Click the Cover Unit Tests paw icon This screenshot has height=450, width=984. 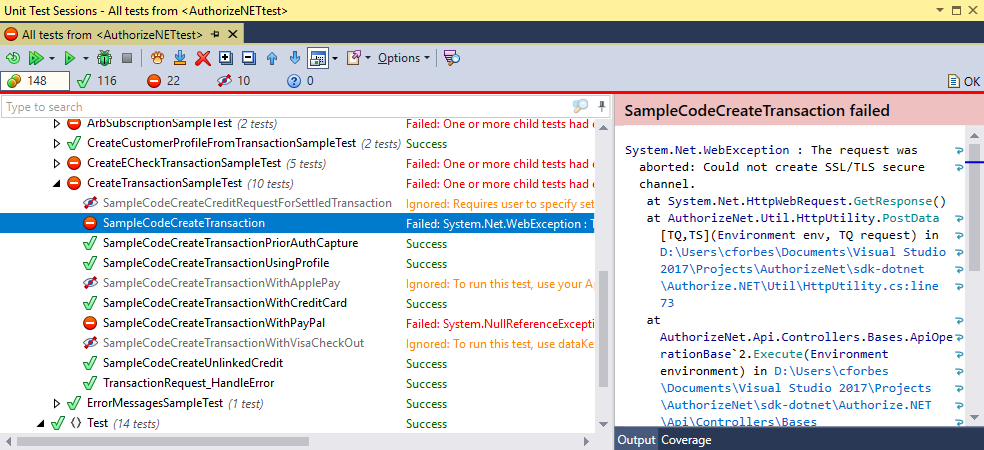pyautogui.click(x=158, y=58)
